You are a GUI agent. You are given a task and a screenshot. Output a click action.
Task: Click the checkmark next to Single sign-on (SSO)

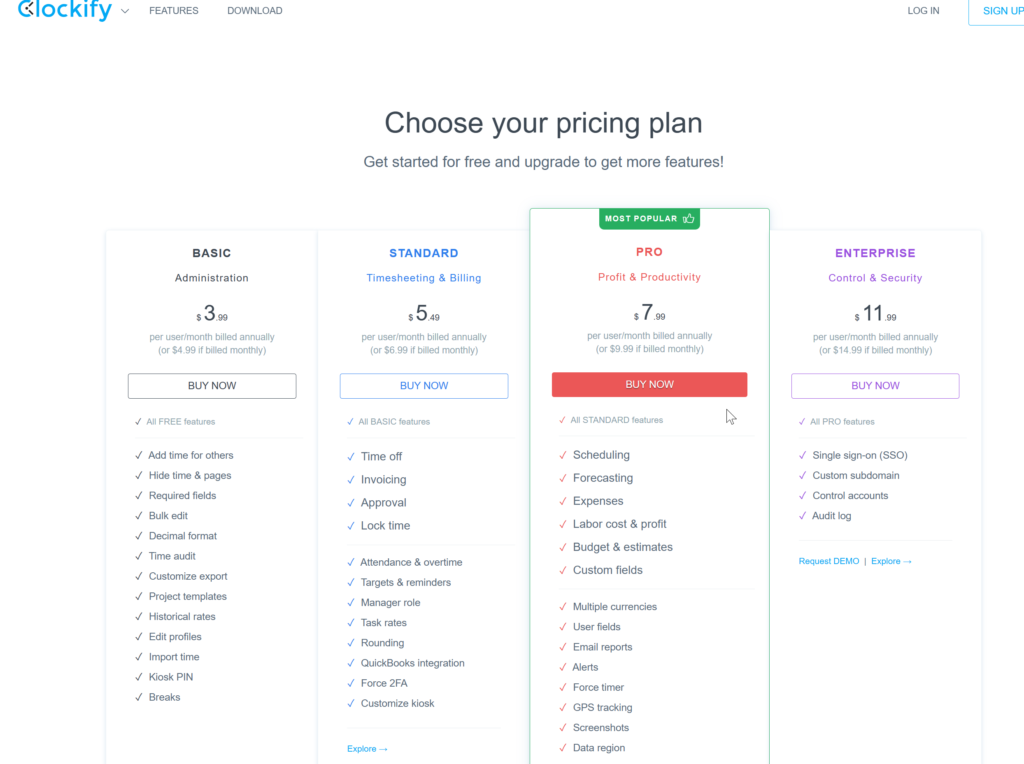click(x=803, y=455)
